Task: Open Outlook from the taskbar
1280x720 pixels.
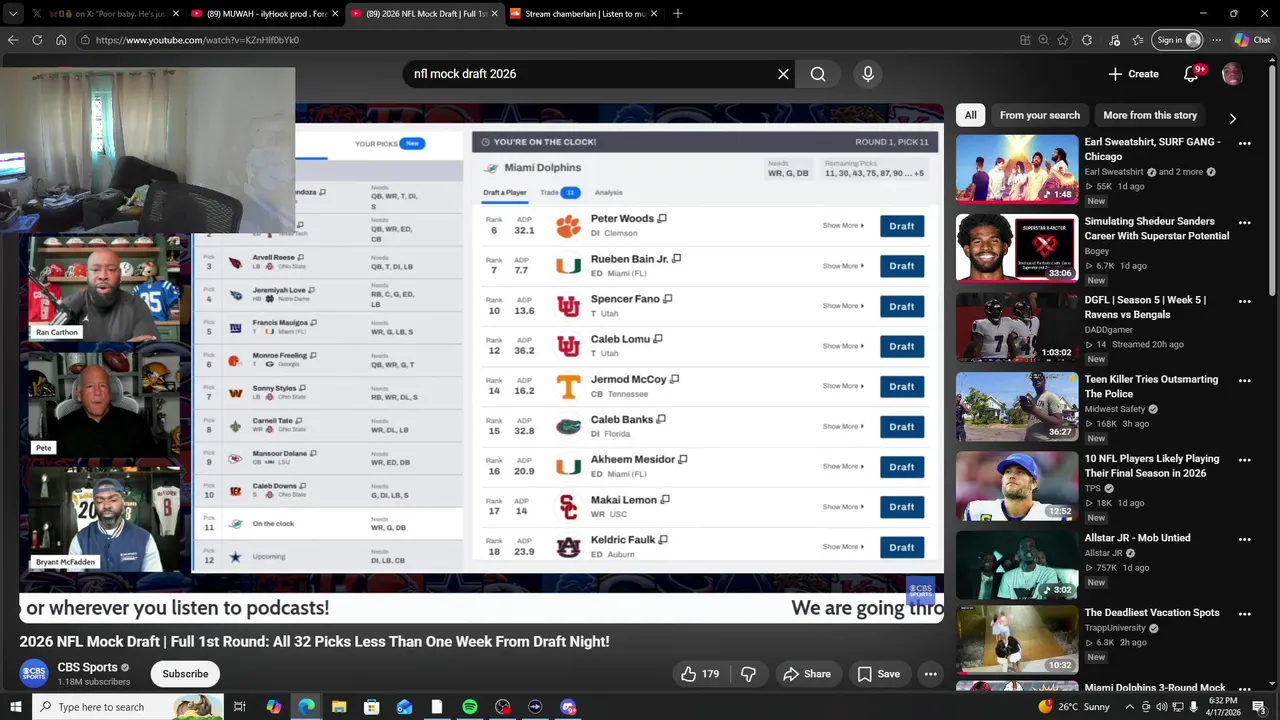Action: [404, 707]
